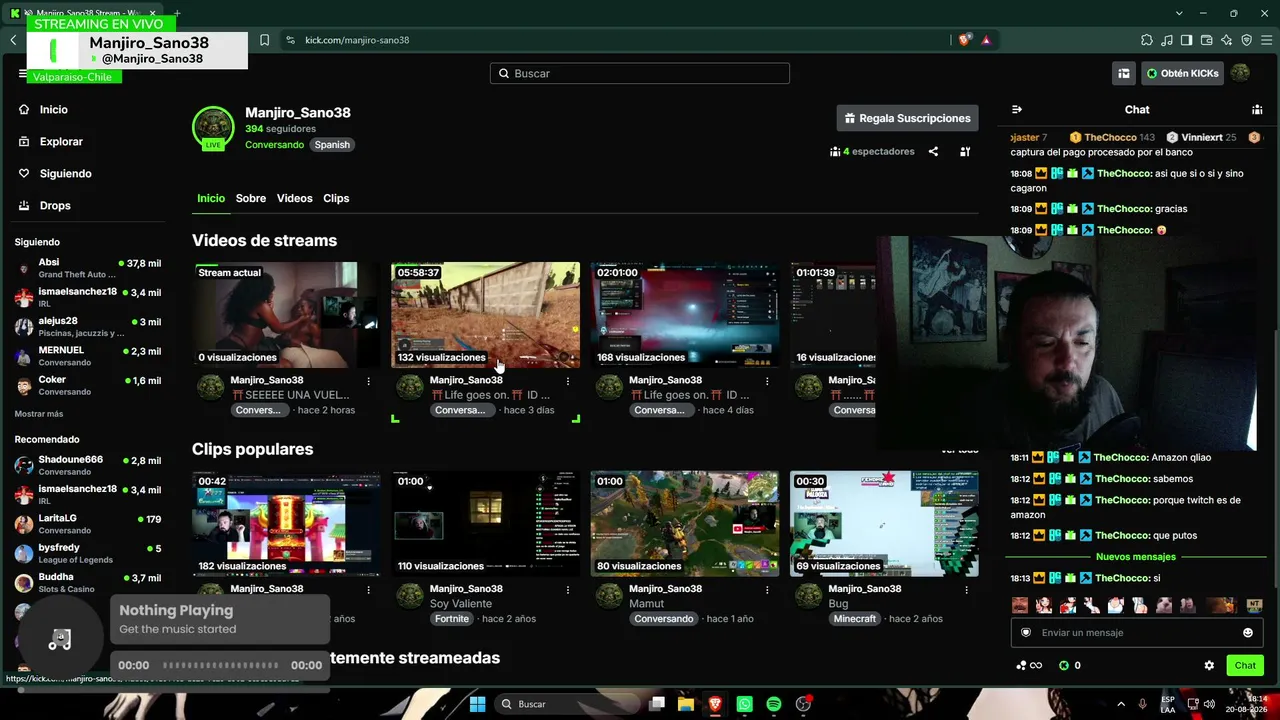Open the Stream actual video thumbnail
Image resolution: width=1280 pixels, height=720 pixels.
click(286, 315)
